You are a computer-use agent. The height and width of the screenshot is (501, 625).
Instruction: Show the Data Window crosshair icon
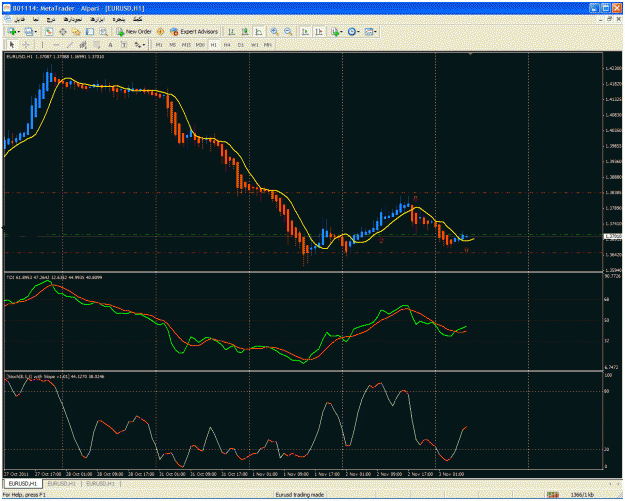[63, 31]
